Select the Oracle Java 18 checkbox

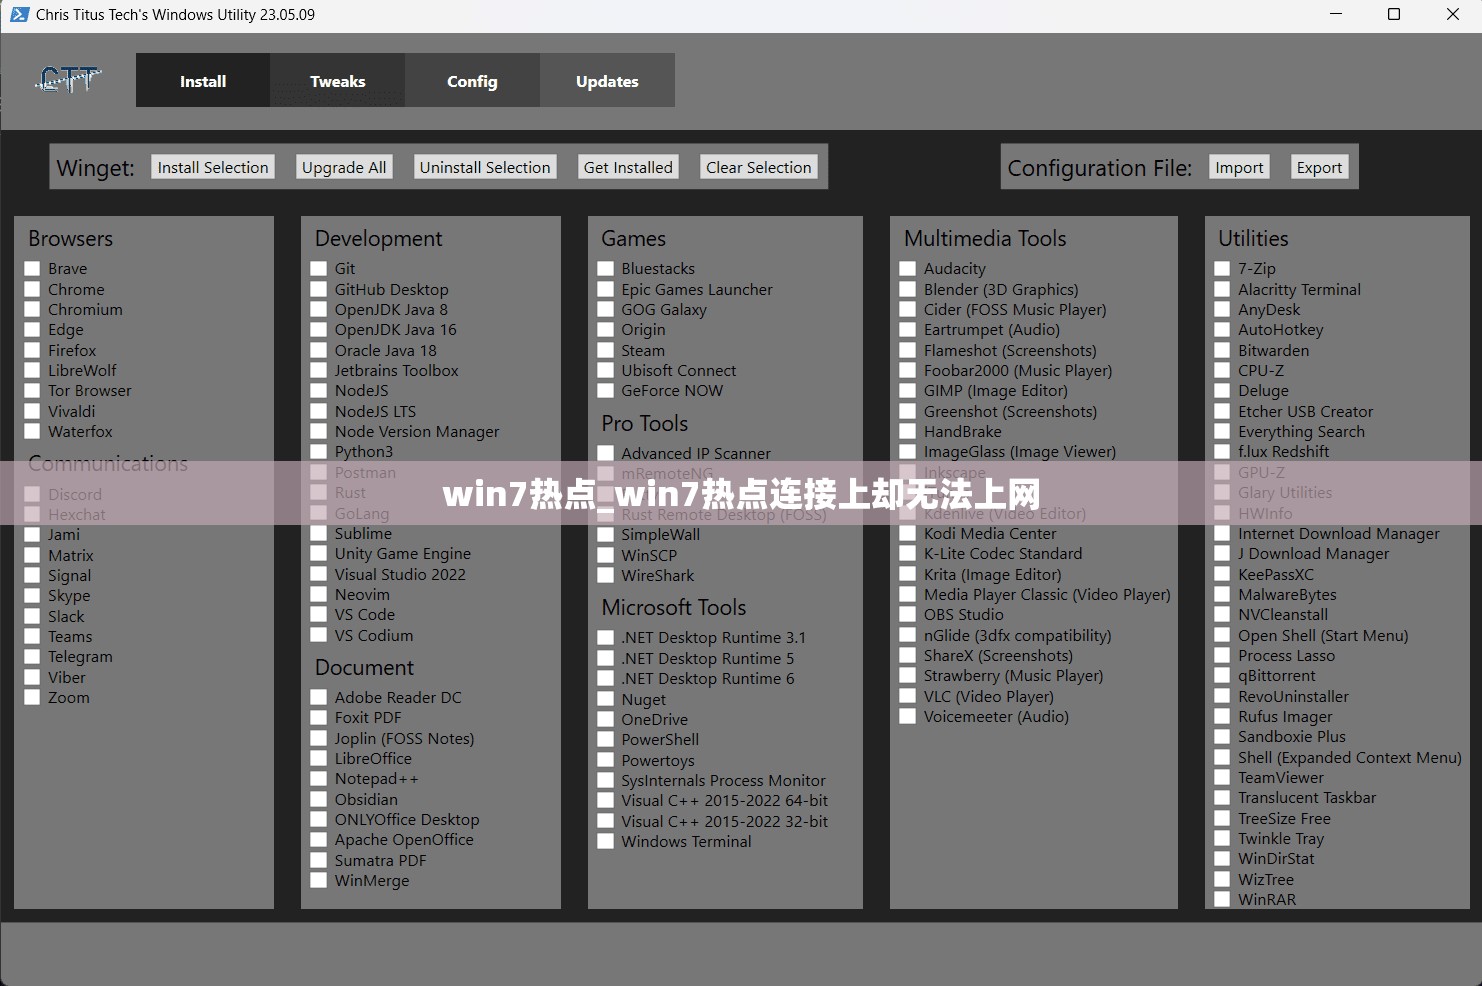pyautogui.click(x=319, y=351)
